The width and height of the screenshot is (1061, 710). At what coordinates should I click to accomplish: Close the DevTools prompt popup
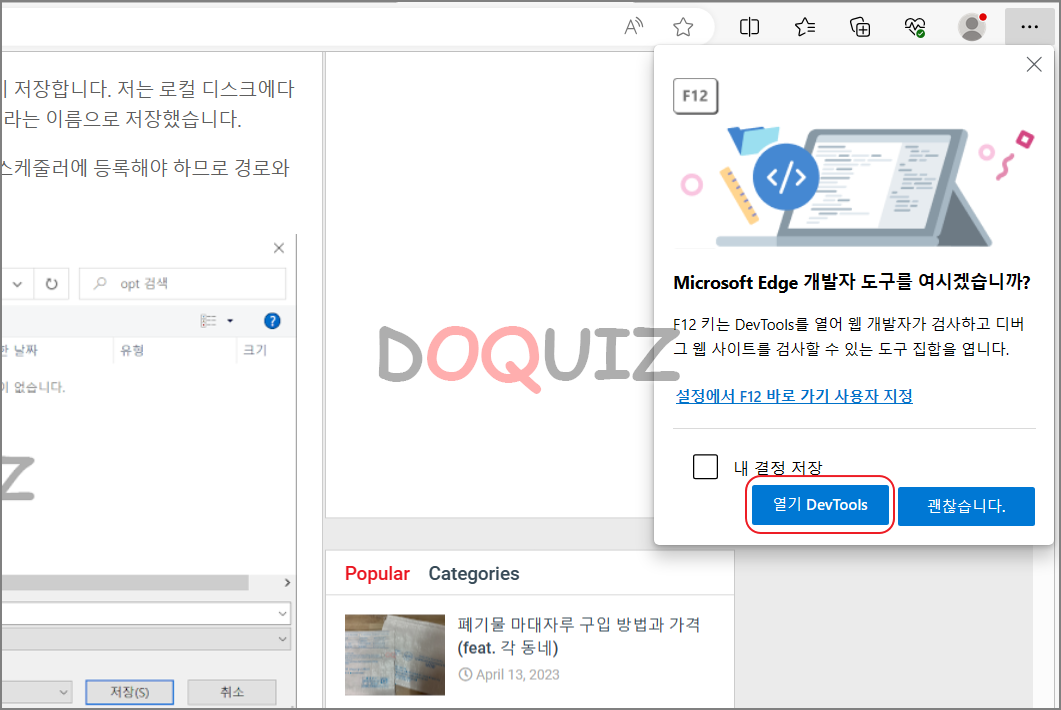(1033, 64)
